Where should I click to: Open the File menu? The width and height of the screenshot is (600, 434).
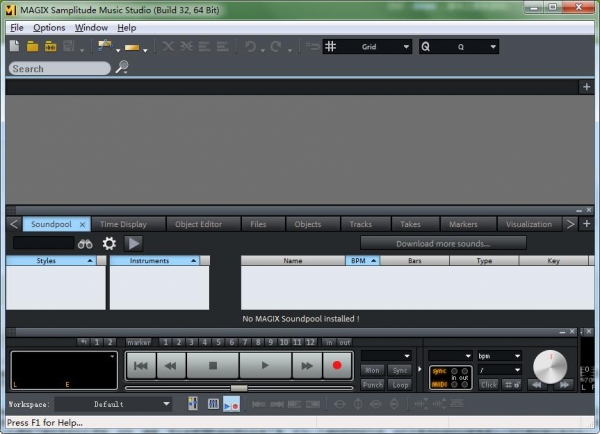point(17,28)
